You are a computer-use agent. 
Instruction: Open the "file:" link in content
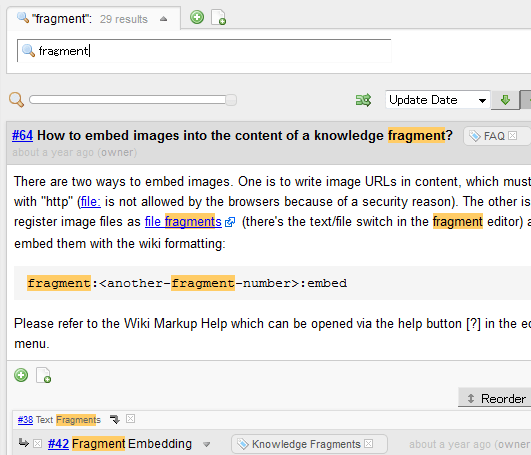pos(90,202)
